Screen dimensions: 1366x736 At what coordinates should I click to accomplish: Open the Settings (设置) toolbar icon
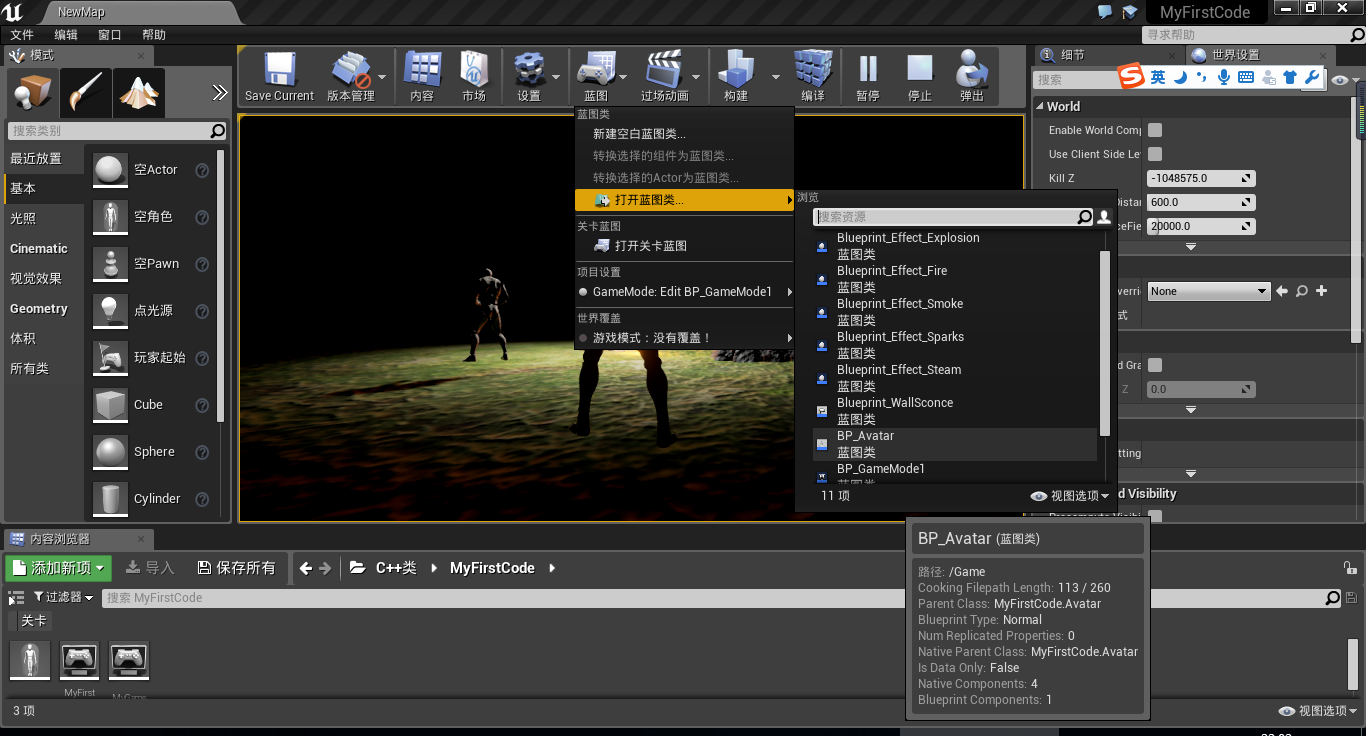pyautogui.click(x=528, y=70)
